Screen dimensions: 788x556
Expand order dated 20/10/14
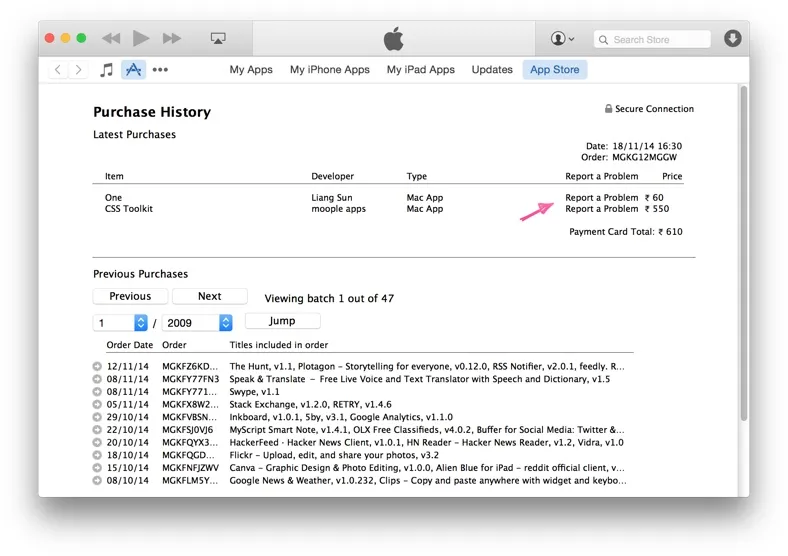97,442
